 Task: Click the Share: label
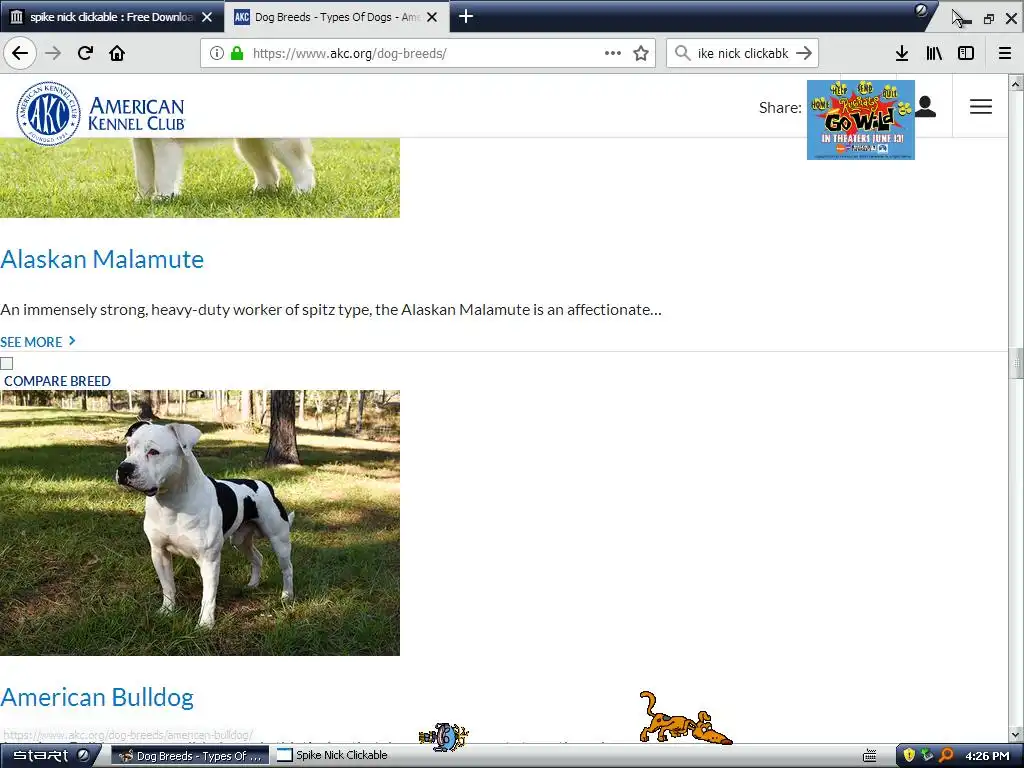(x=780, y=108)
